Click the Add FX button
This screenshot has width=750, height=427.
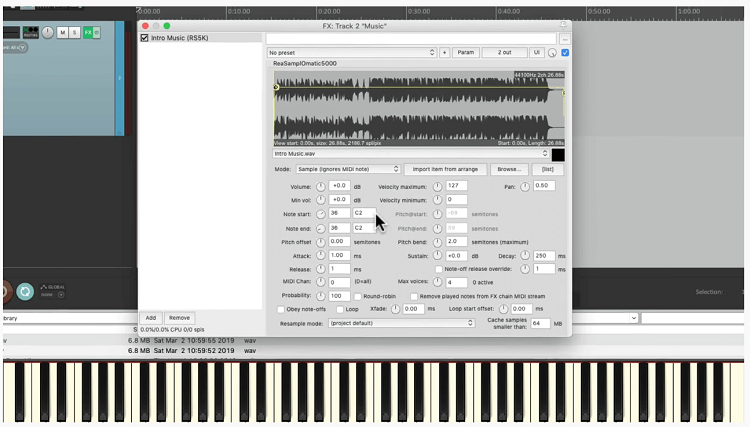151,318
